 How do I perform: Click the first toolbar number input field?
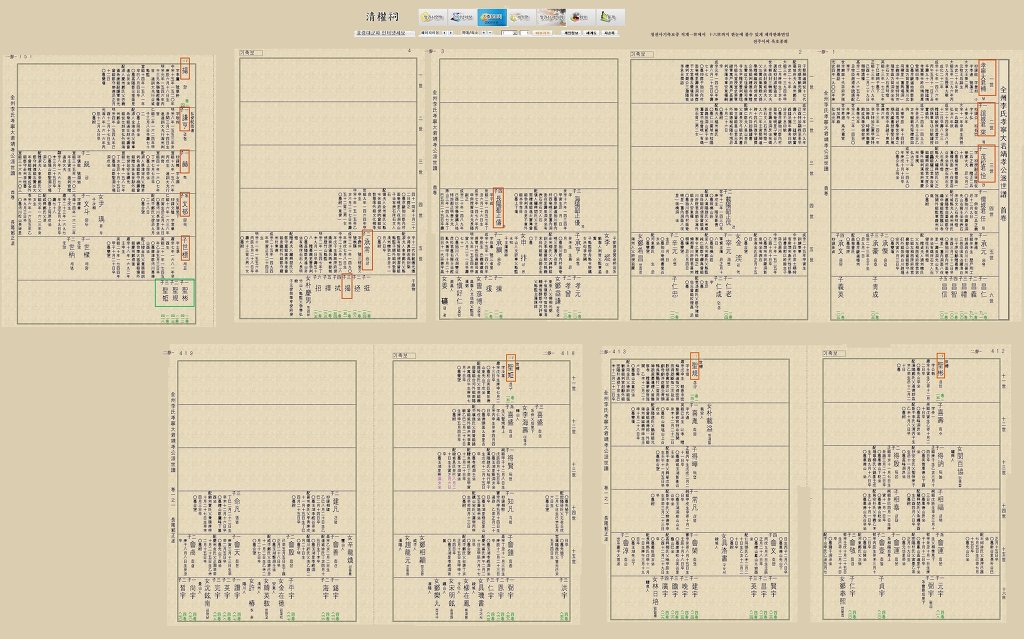pyautogui.click(x=510, y=33)
